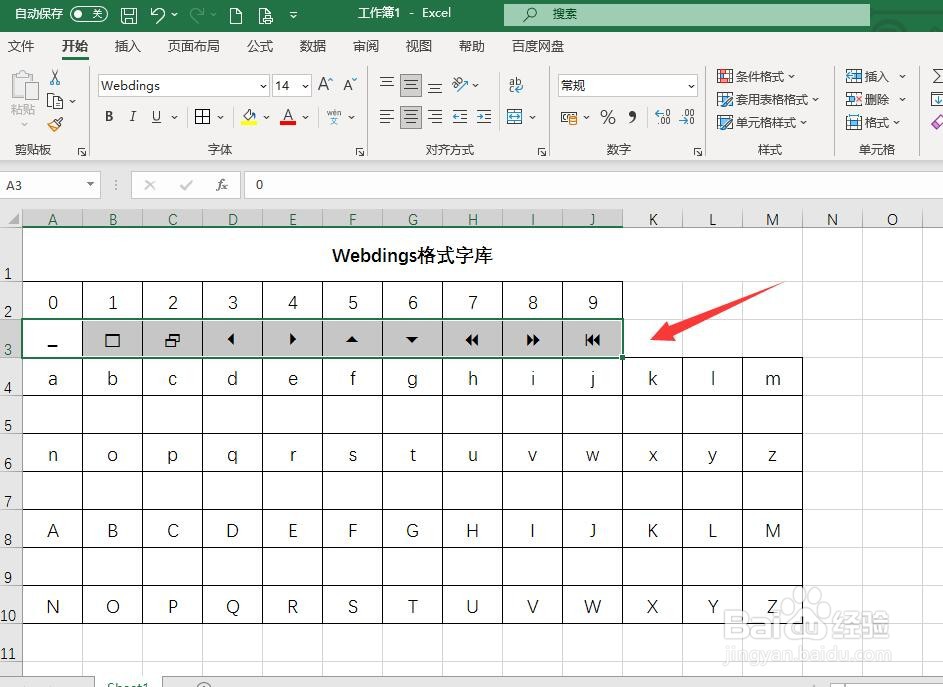943x687 pixels.
Task: Click into the formula bar showing 0
Action: [594, 185]
